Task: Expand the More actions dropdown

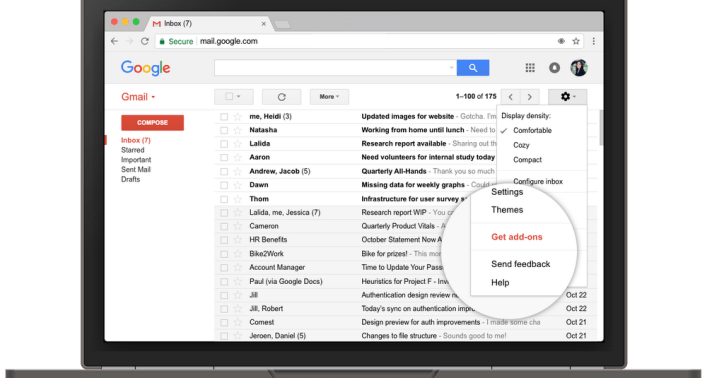Action: tap(329, 97)
